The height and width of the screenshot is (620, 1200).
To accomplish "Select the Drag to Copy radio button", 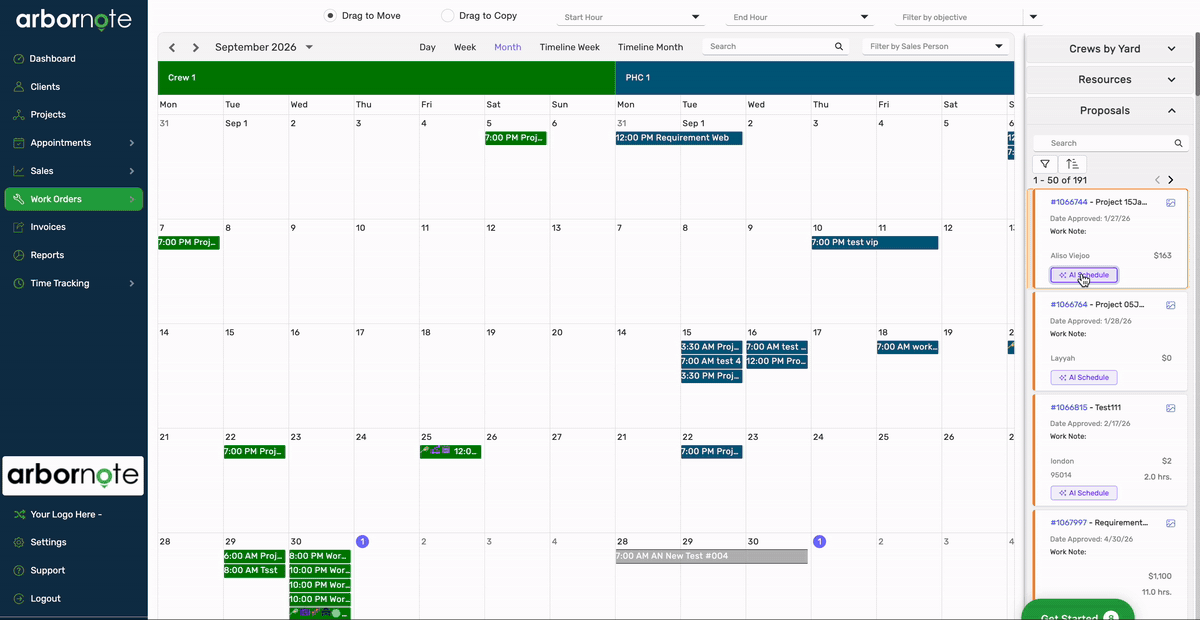I will click(x=447, y=16).
